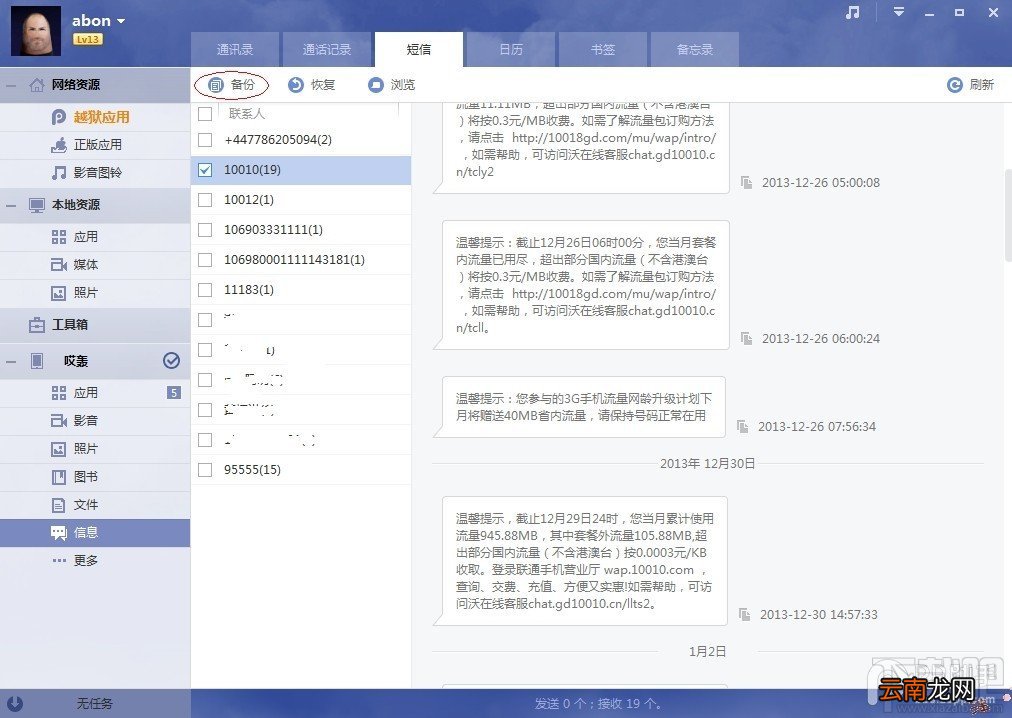Check the 95555(15) contact checkbox
Screen dimensions: 1012x718
click(205, 469)
